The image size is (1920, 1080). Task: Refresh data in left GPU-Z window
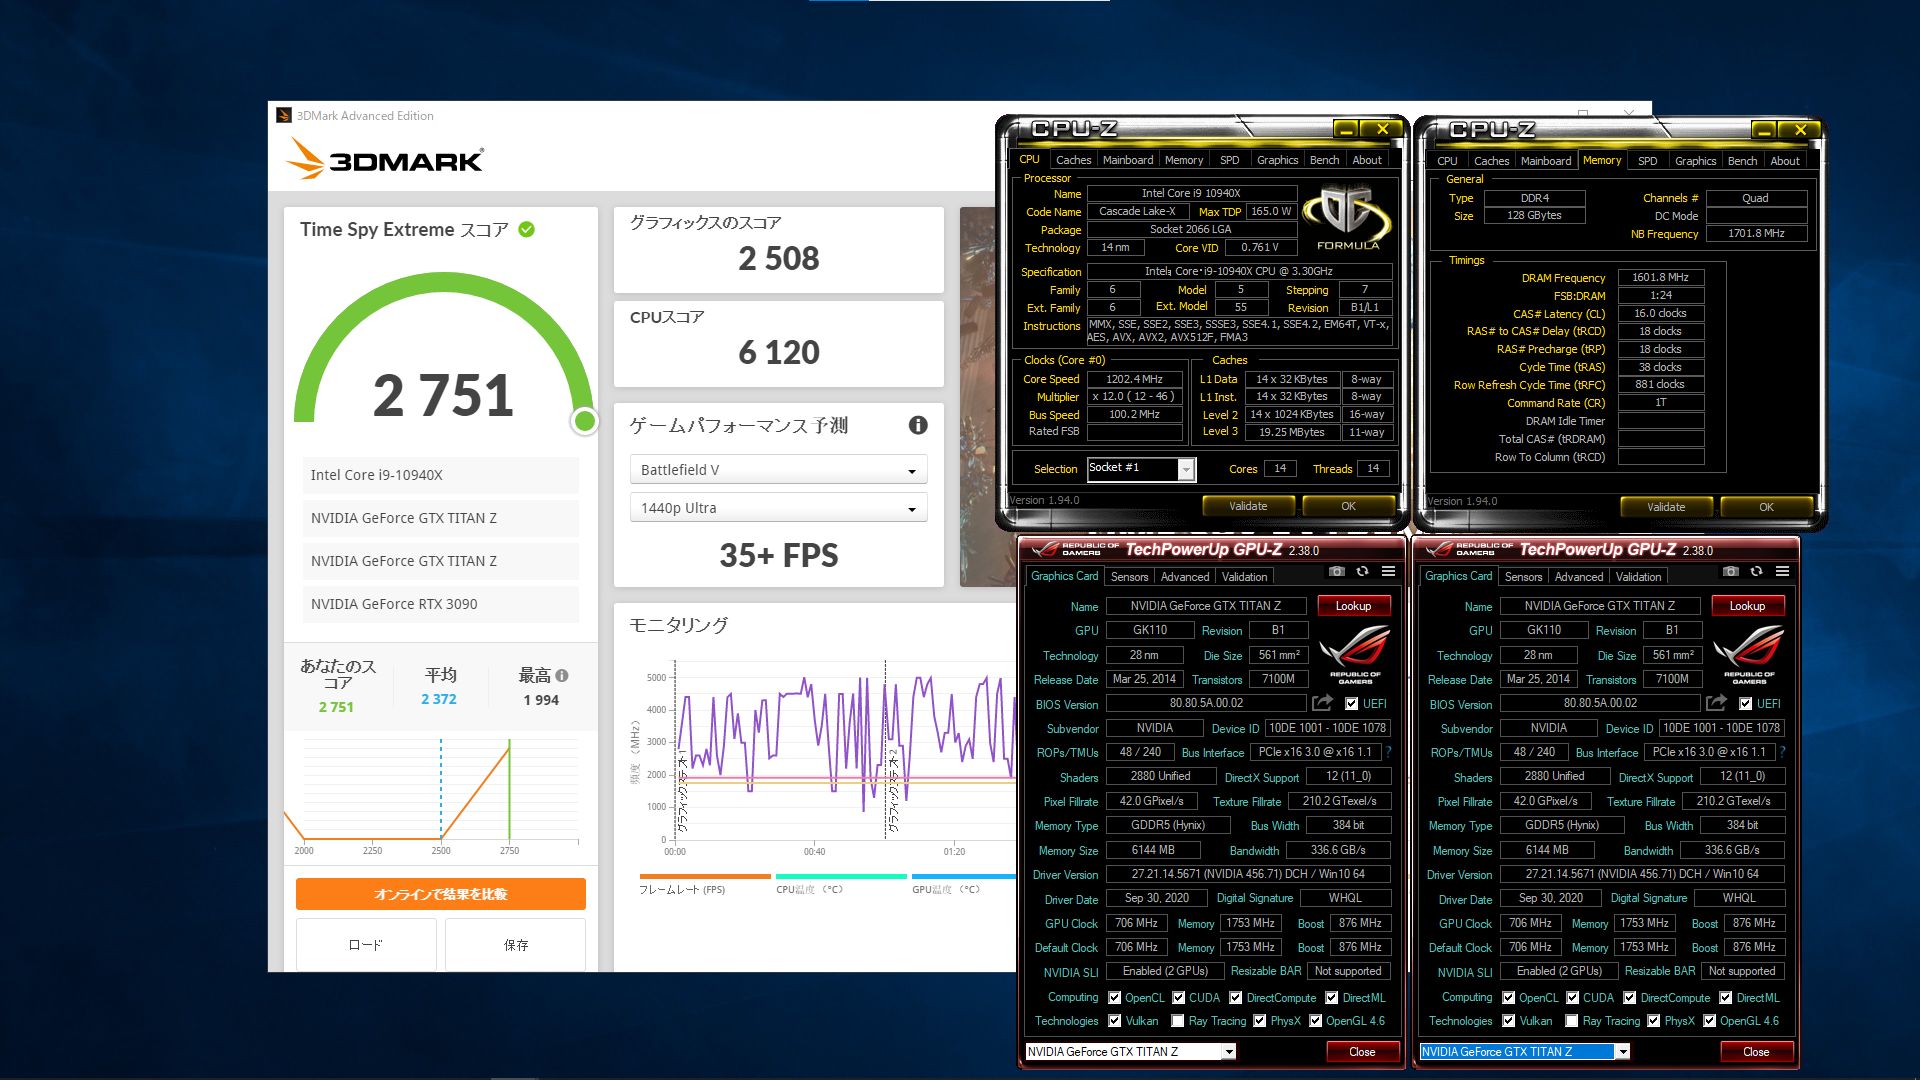pyautogui.click(x=1362, y=572)
